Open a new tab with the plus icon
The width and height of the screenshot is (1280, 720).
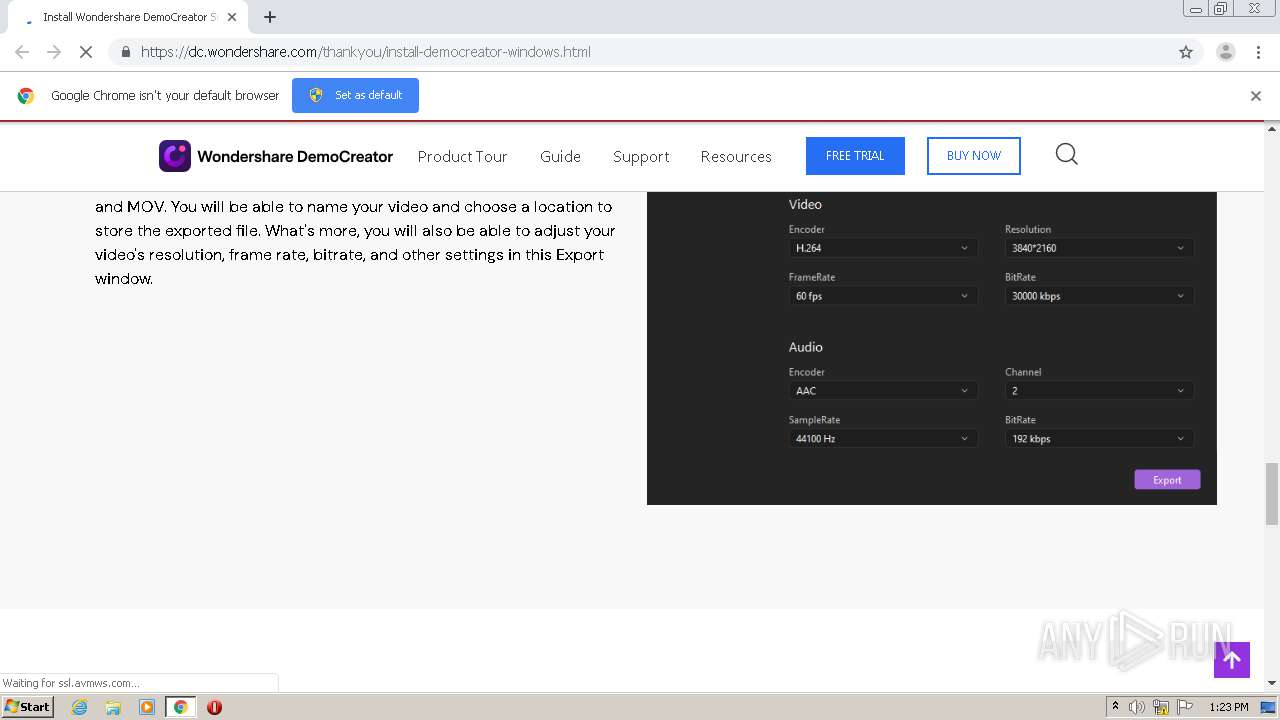point(270,17)
